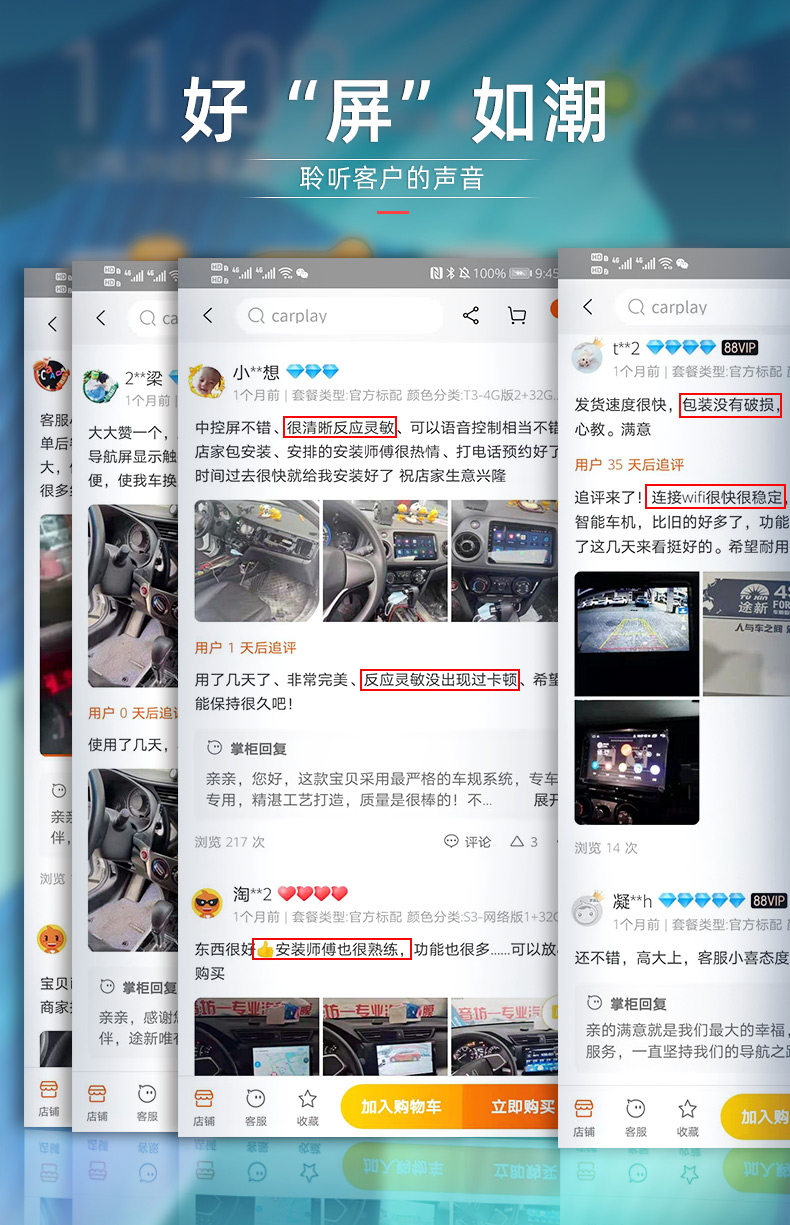This screenshot has width=790, height=1225.
Task: Open the reversing camera photo in the right review
Action: point(637,634)
